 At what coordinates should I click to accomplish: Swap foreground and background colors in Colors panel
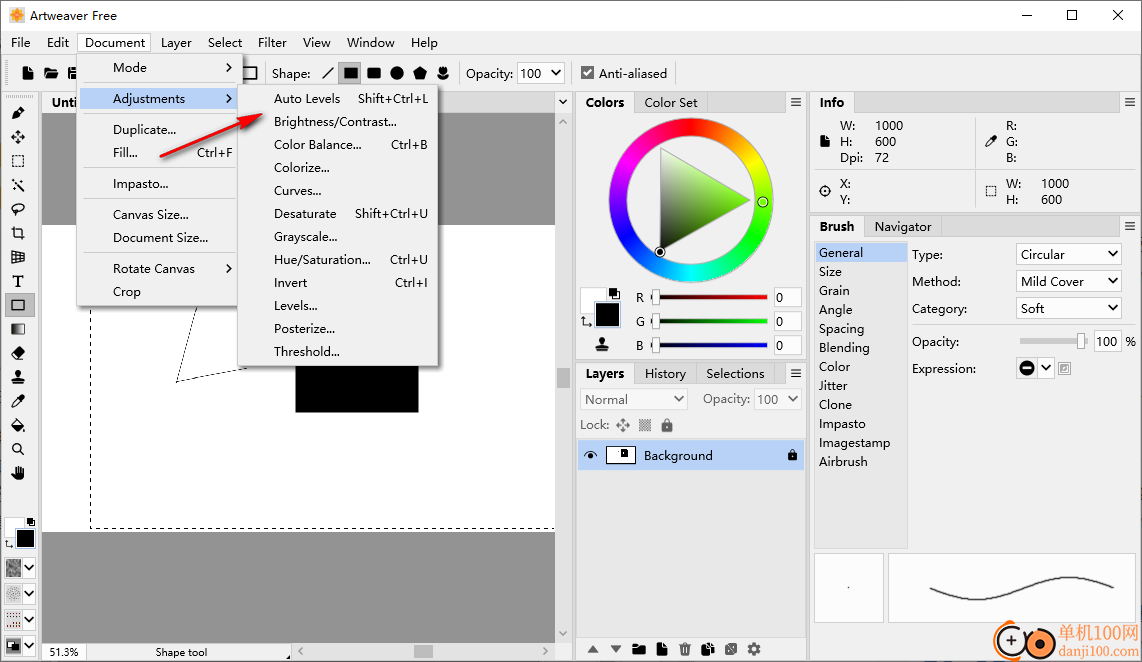[586, 321]
